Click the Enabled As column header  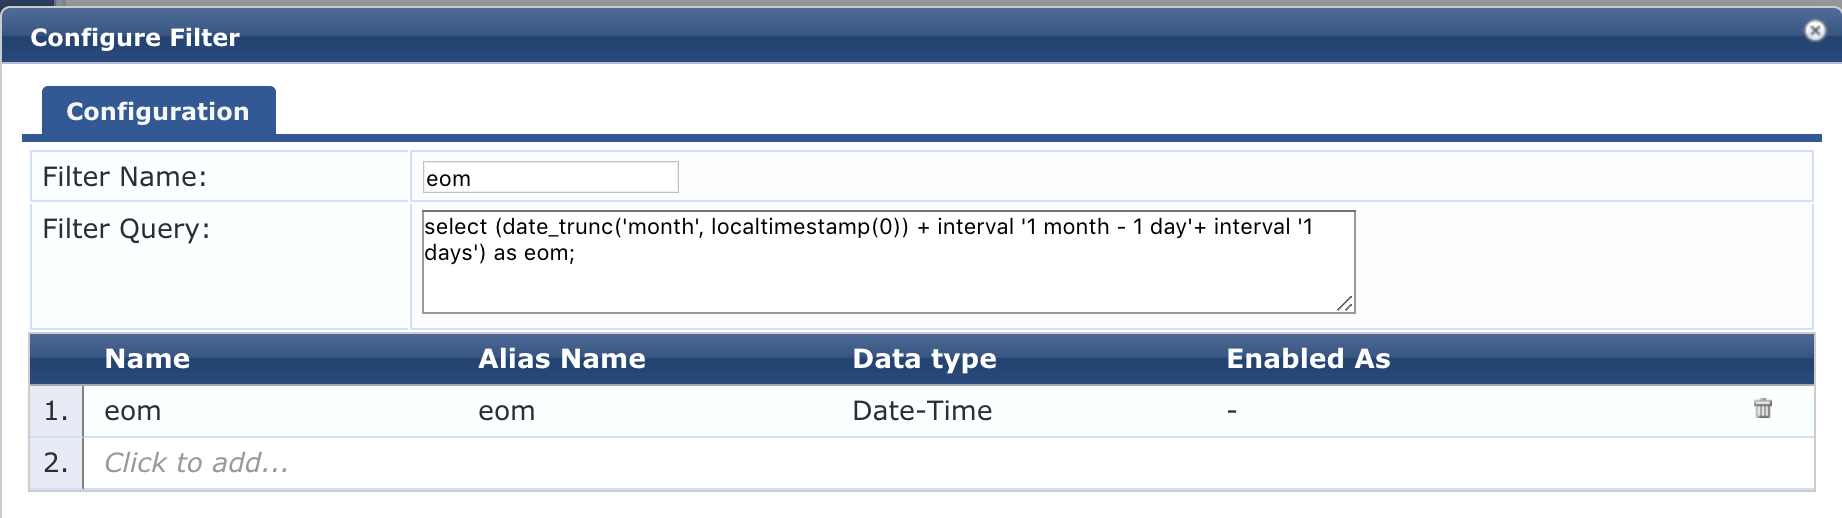[x=1308, y=359]
